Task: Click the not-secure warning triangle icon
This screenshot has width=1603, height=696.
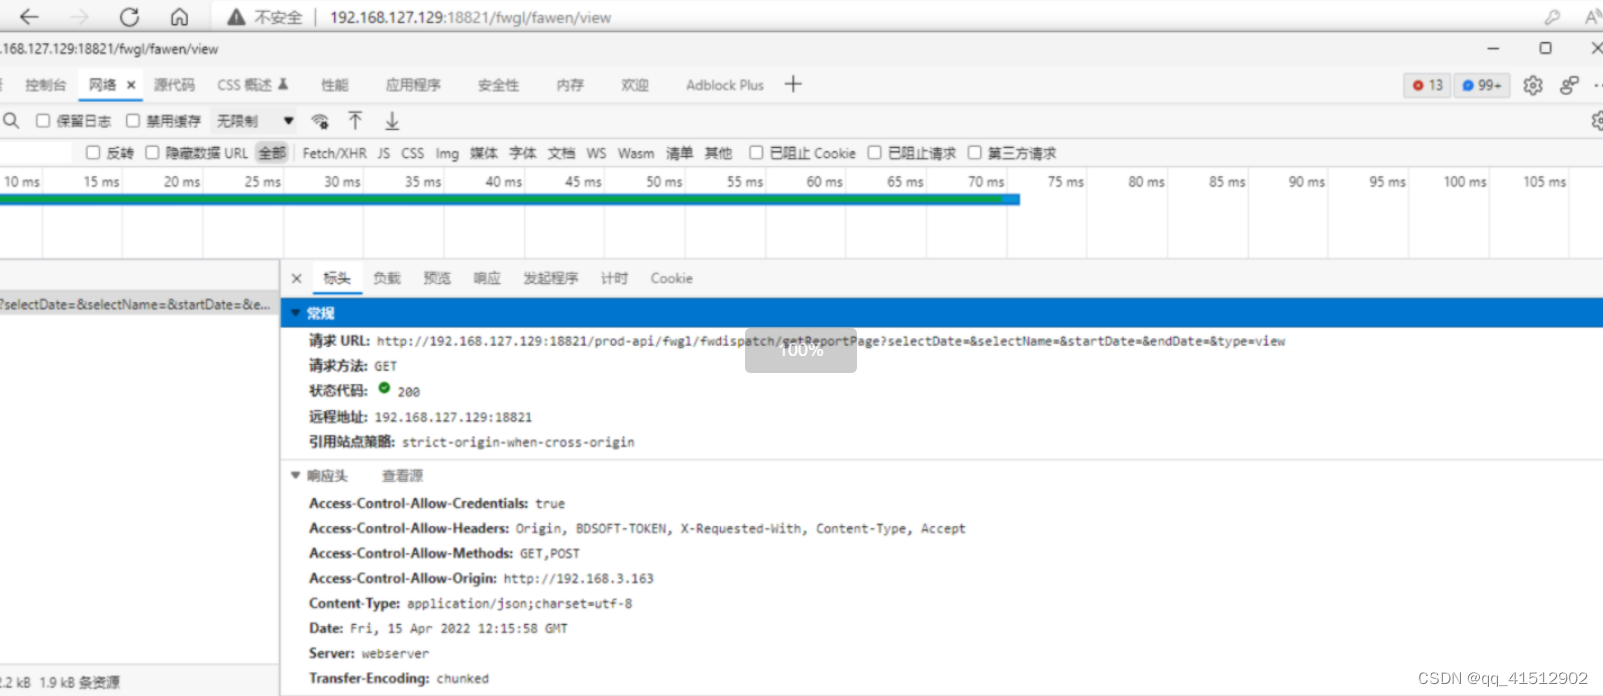Action: coord(236,17)
